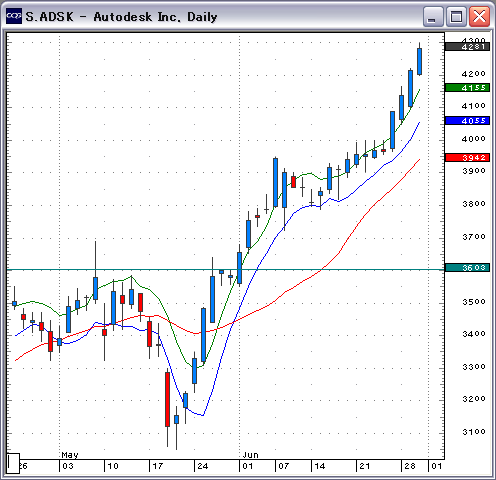Viewport: 496px width, 480px height.
Task: Click the Jun month label on time axis
Action: [250, 455]
